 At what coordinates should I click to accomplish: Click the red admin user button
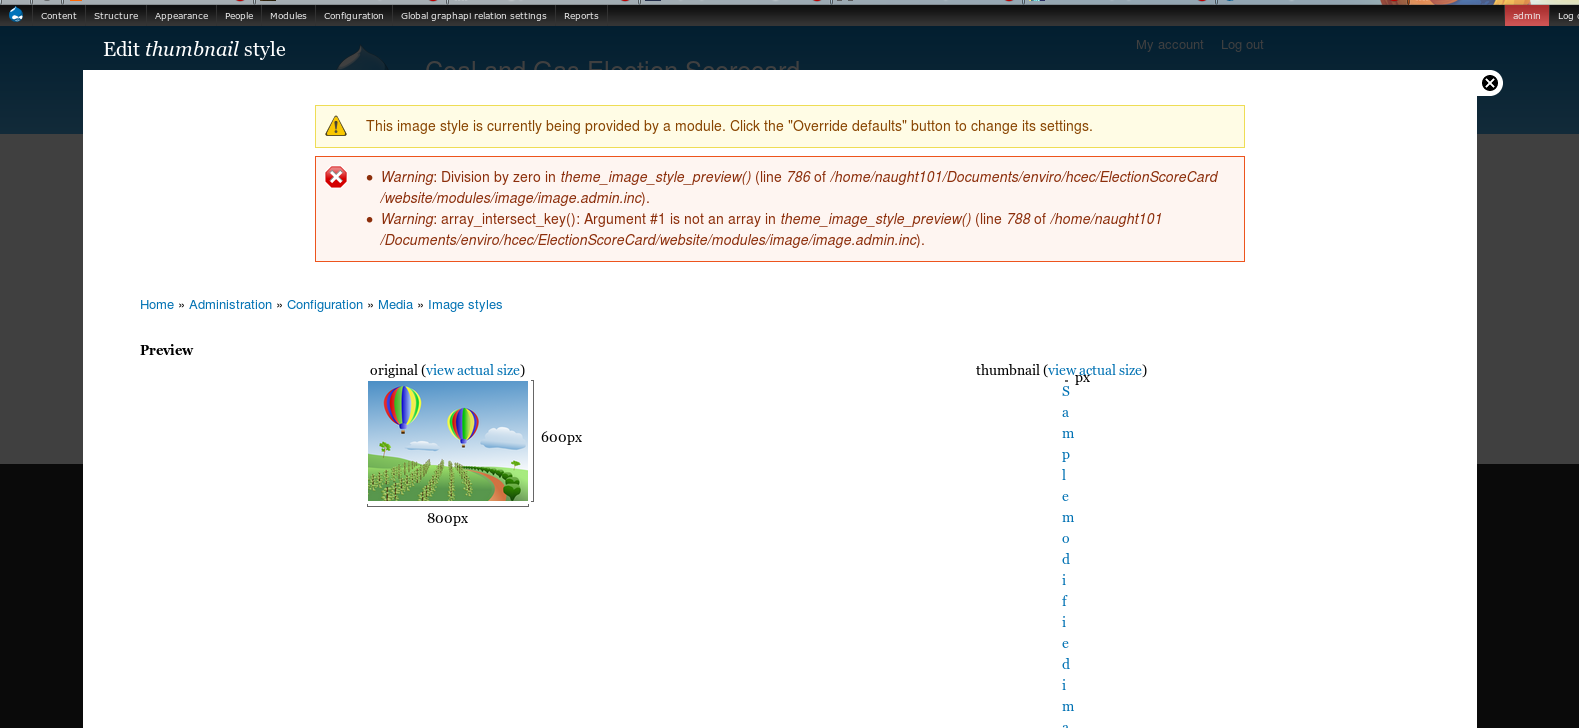(1526, 16)
